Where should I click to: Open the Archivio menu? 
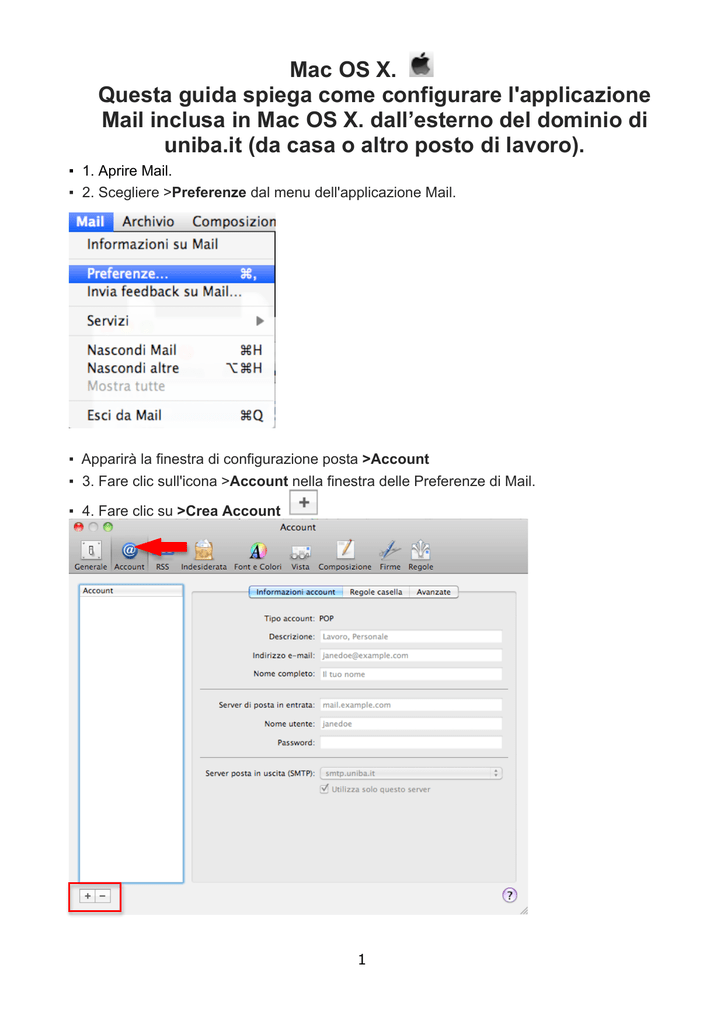tap(148, 222)
